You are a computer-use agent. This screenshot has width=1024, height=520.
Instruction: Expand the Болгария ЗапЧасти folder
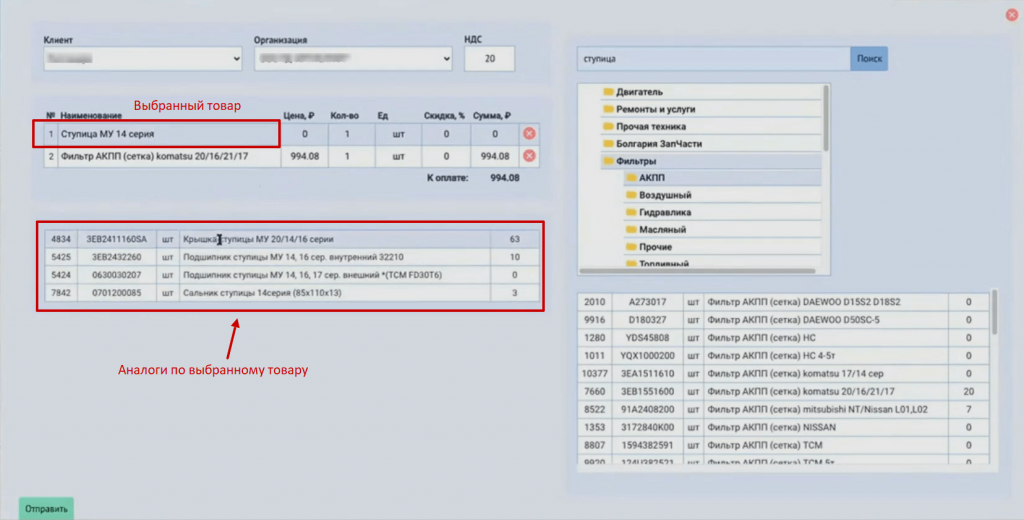point(658,144)
